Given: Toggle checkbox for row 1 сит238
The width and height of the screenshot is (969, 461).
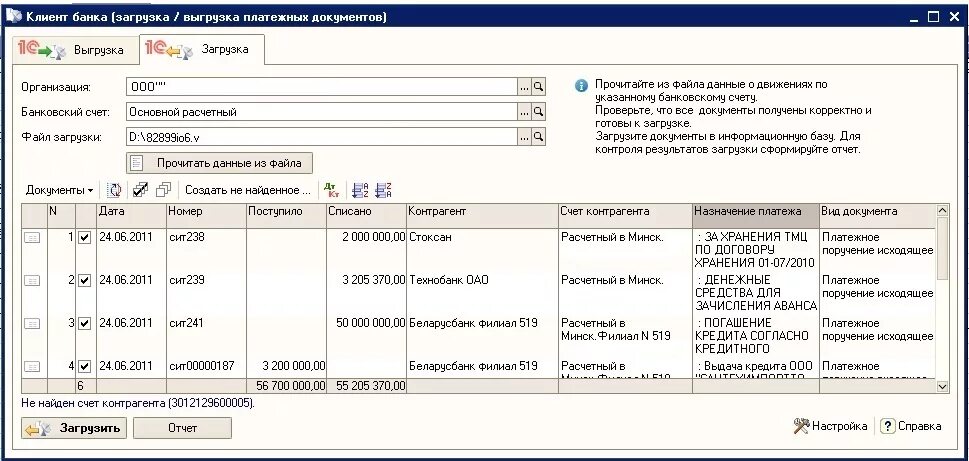Looking at the screenshot, I should [85, 237].
